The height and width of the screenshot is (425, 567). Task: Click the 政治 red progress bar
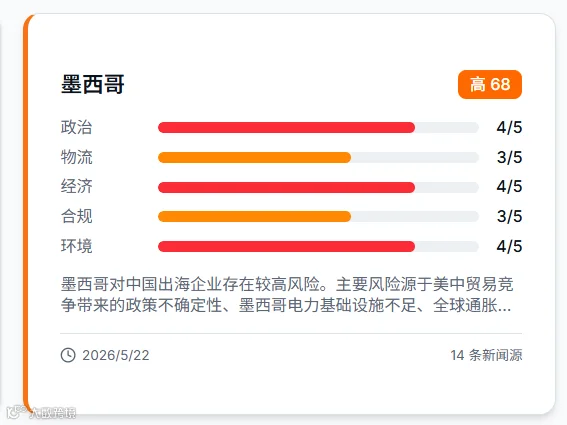(318, 127)
